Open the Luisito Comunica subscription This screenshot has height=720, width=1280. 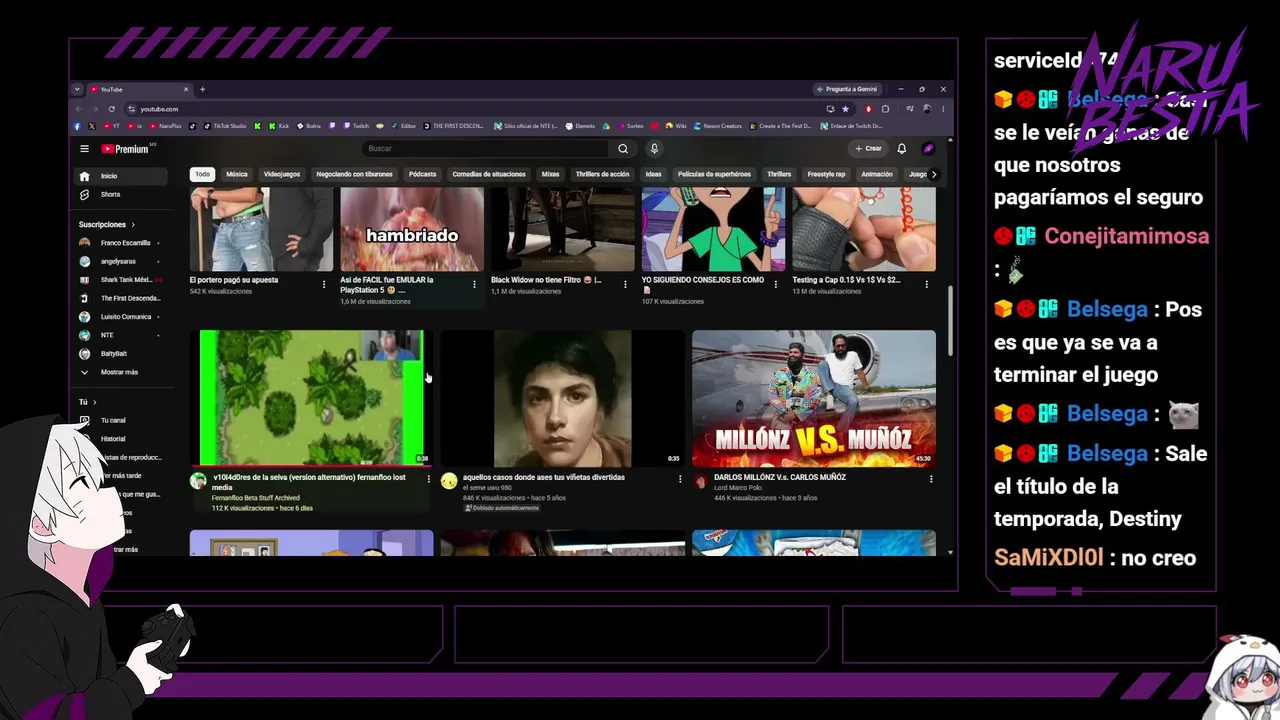click(121, 317)
